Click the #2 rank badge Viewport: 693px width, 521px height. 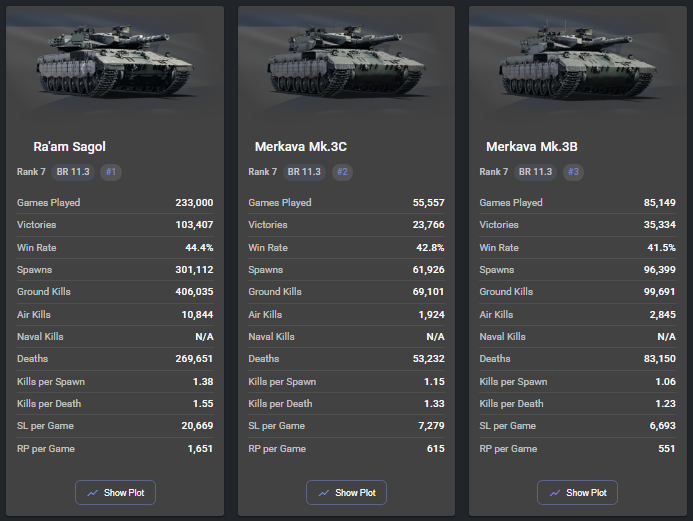coord(342,172)
